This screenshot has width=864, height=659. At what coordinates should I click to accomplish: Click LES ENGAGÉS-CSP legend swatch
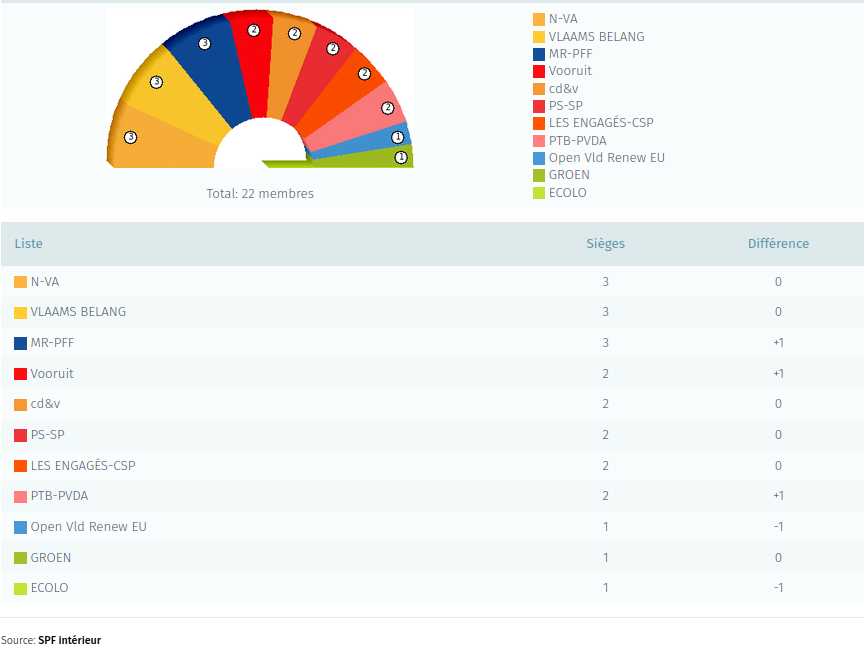[539, 123]
